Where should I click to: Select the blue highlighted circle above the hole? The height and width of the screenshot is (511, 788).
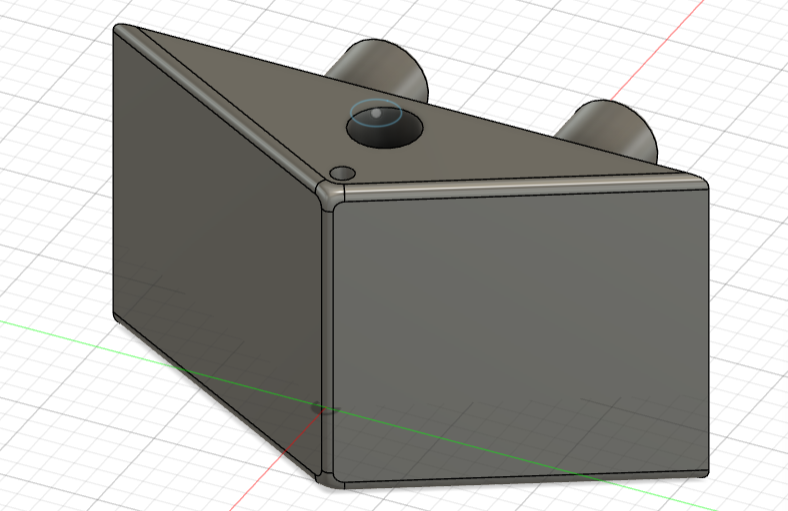[376, 113]
